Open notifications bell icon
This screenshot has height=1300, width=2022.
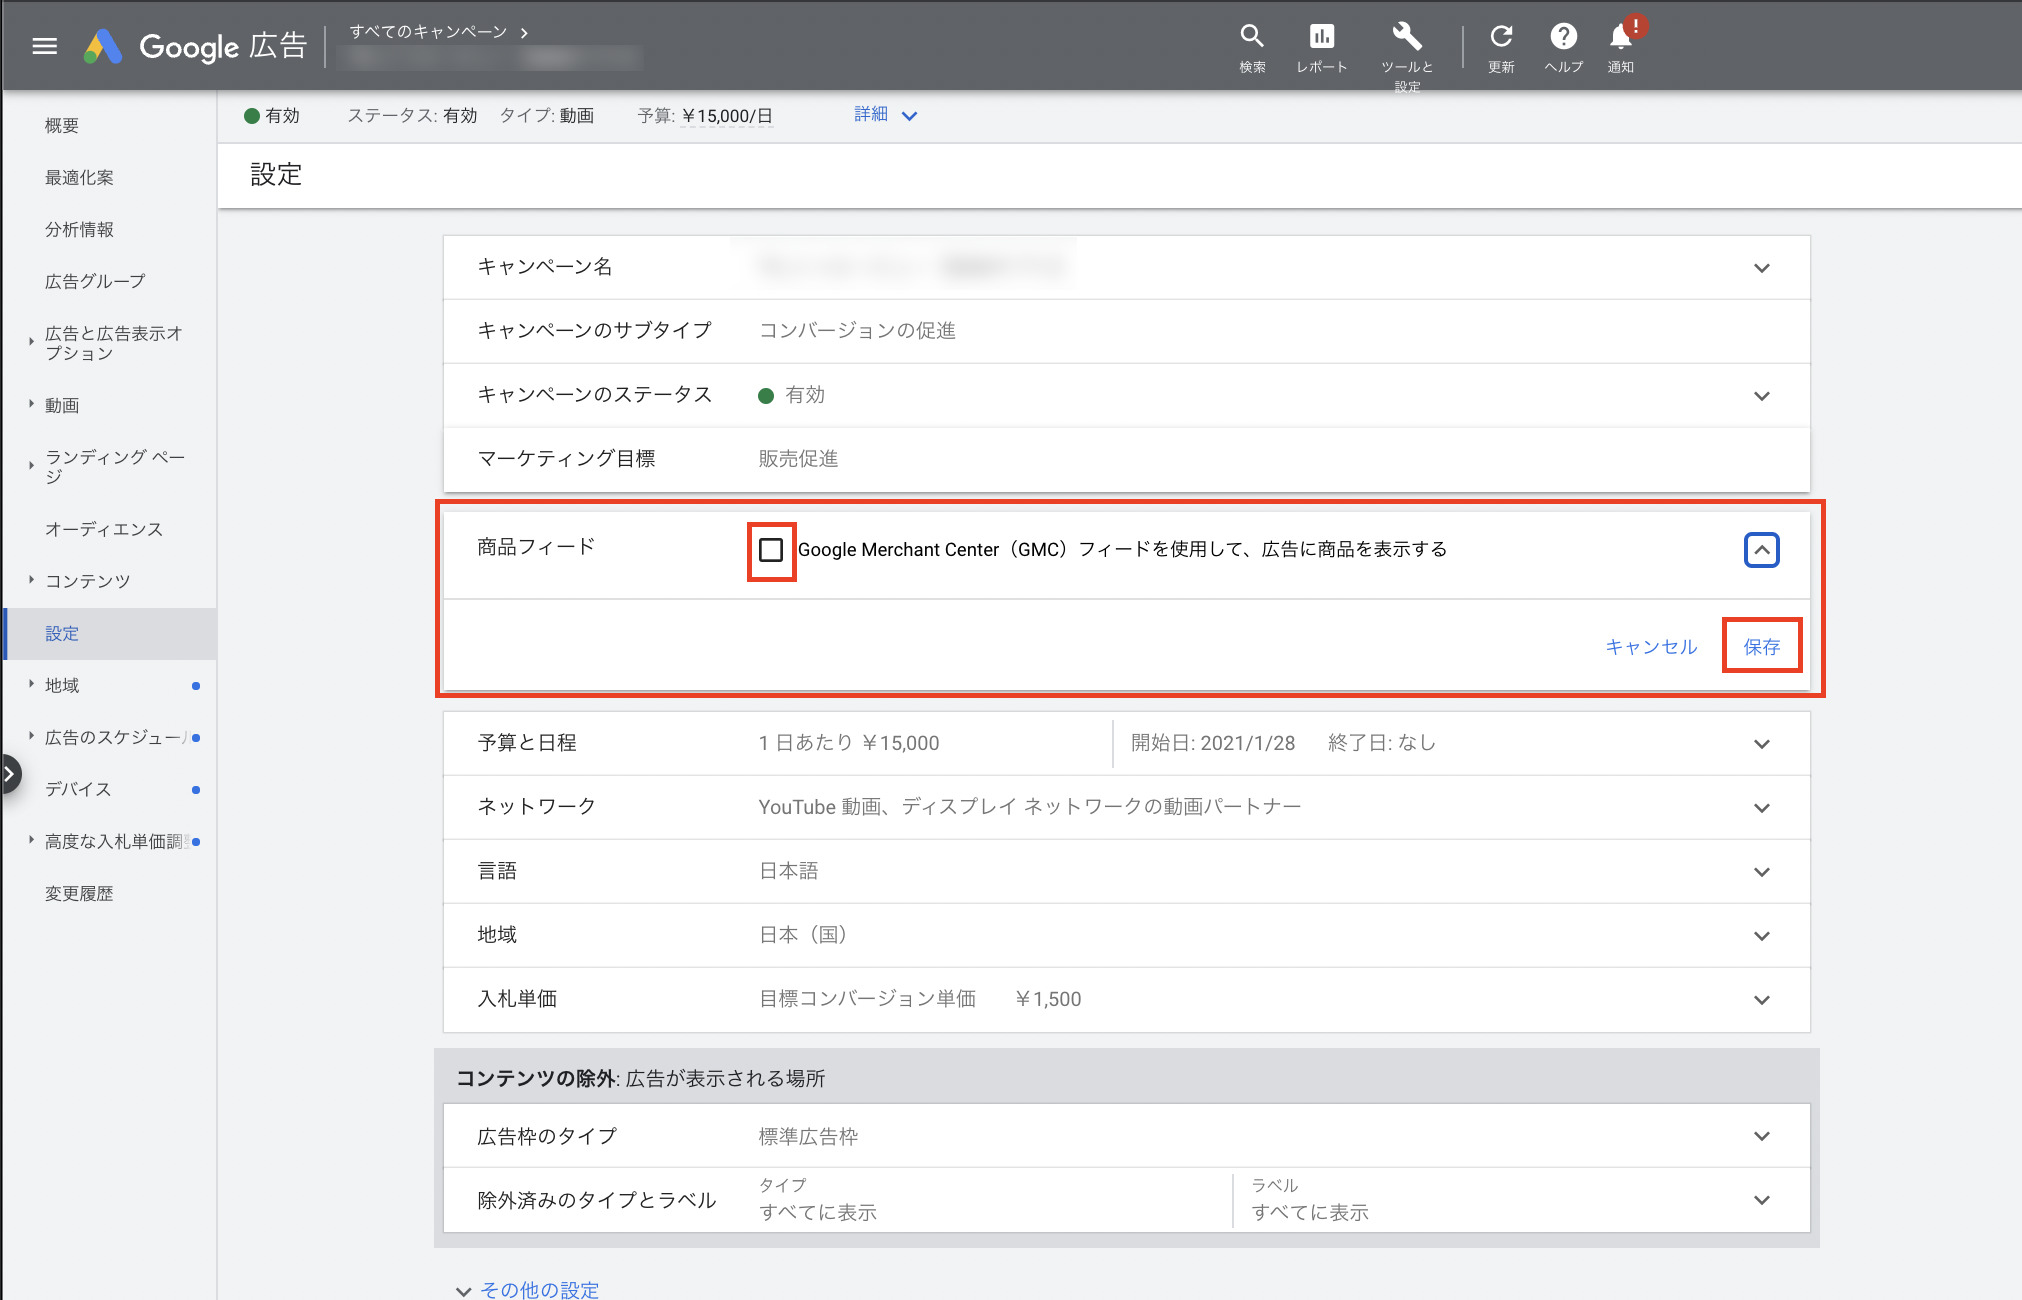point(1620,37)
